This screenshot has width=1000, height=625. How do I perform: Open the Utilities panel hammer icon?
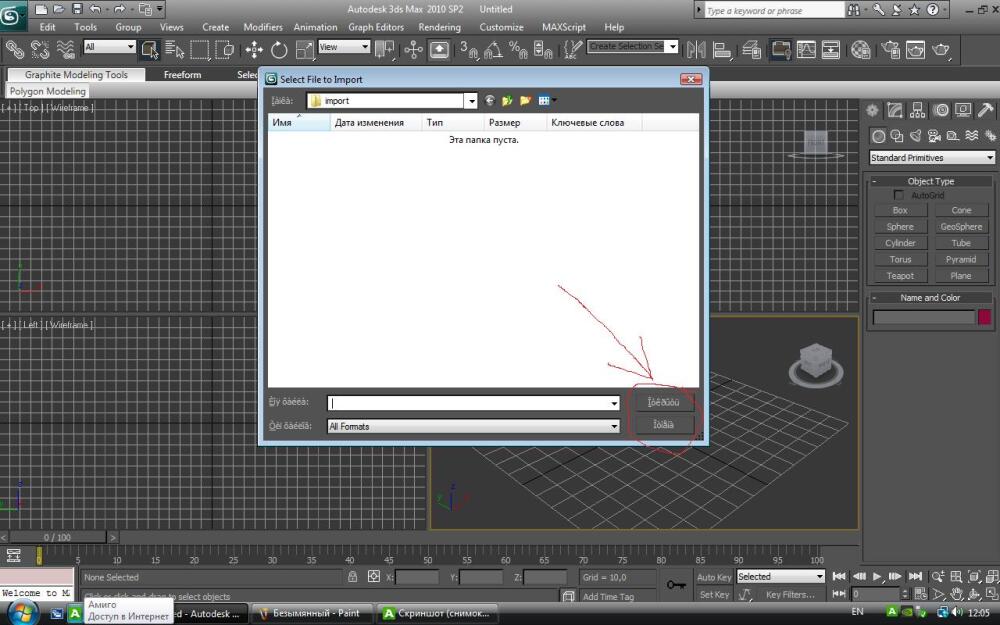coord(985,110)
